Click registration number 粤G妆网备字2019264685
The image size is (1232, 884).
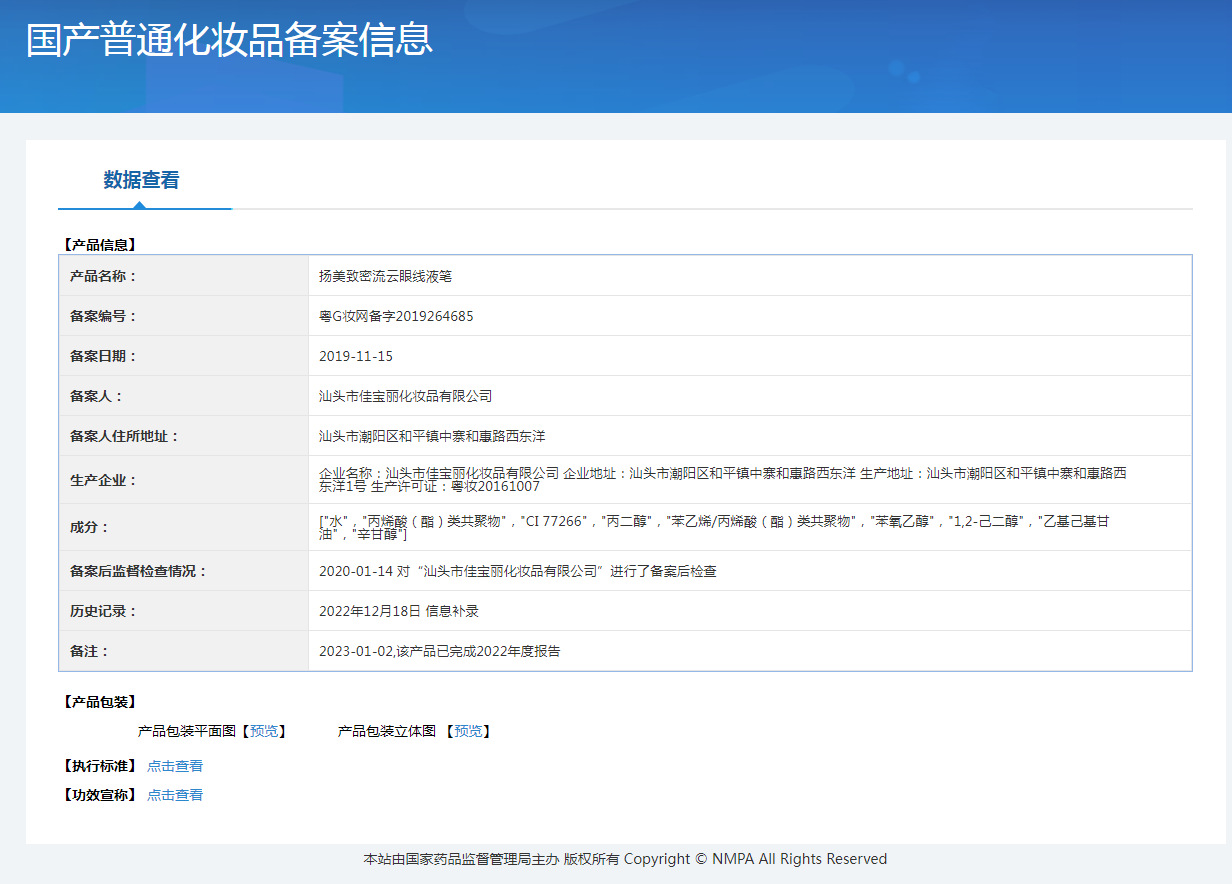(396, 316)
